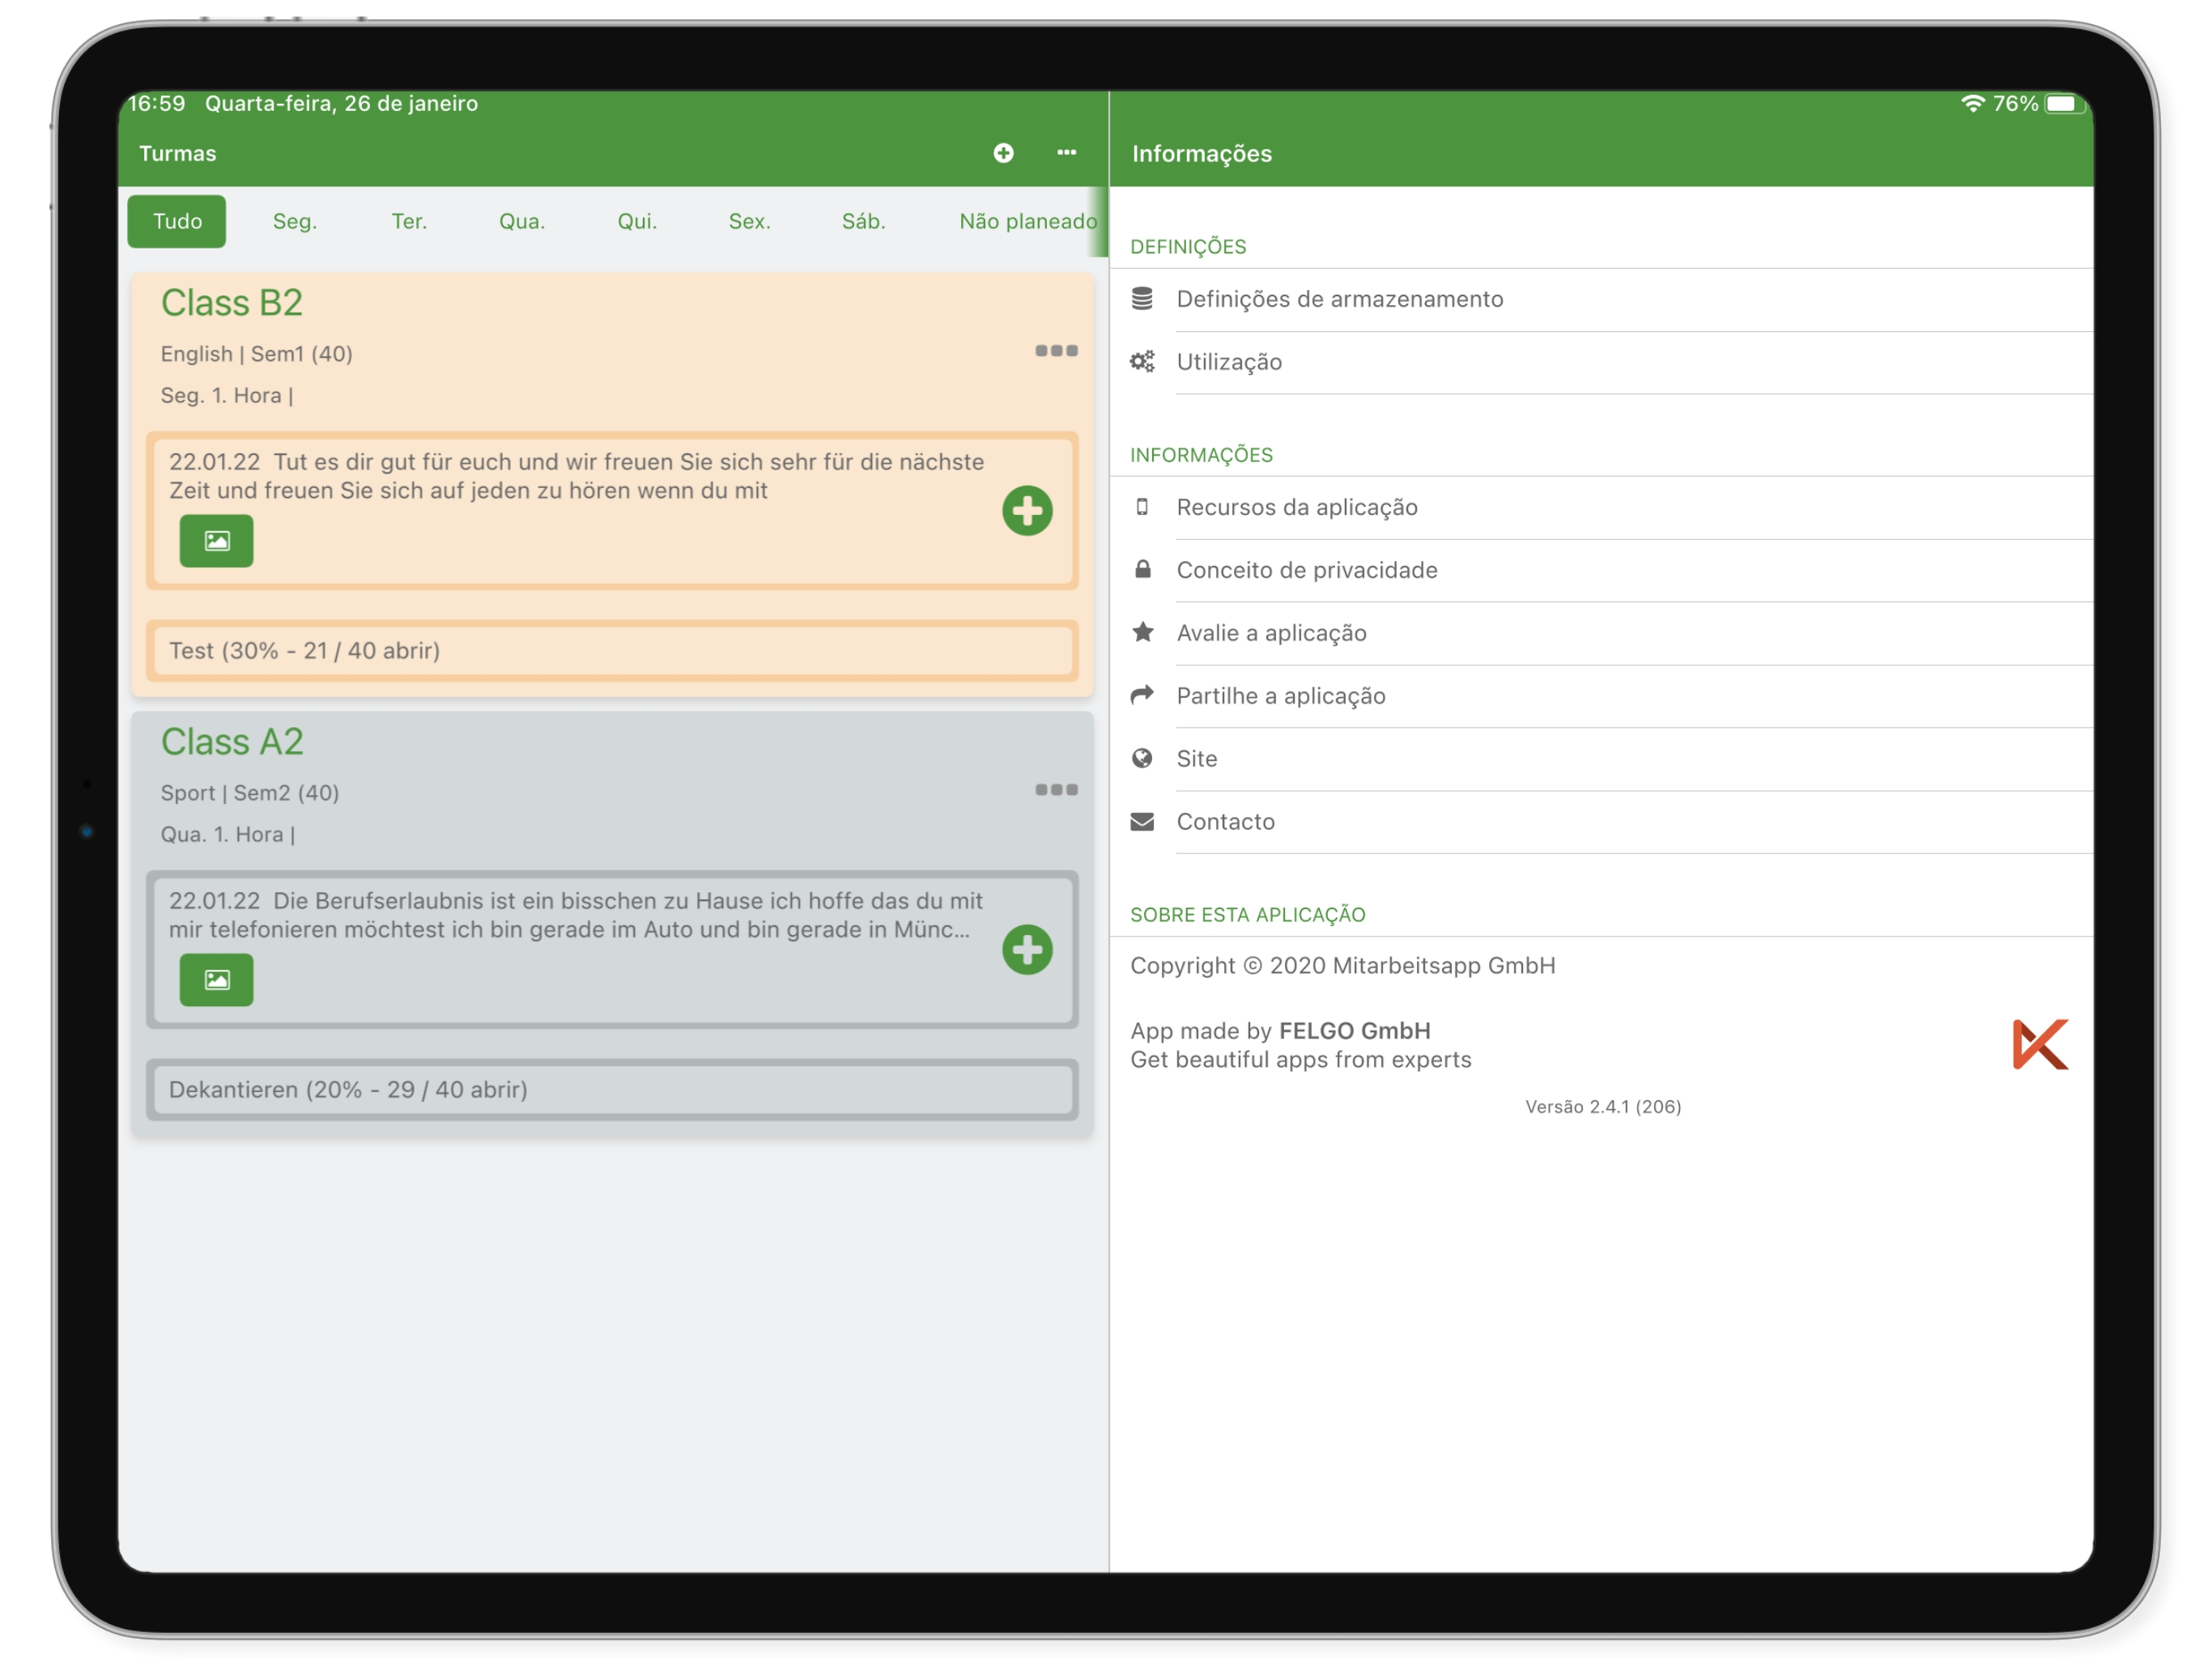The width and height of the screenshot is (2212, 1658).
Task: Filter classes by Qua. tab
Action: [522, 221]
